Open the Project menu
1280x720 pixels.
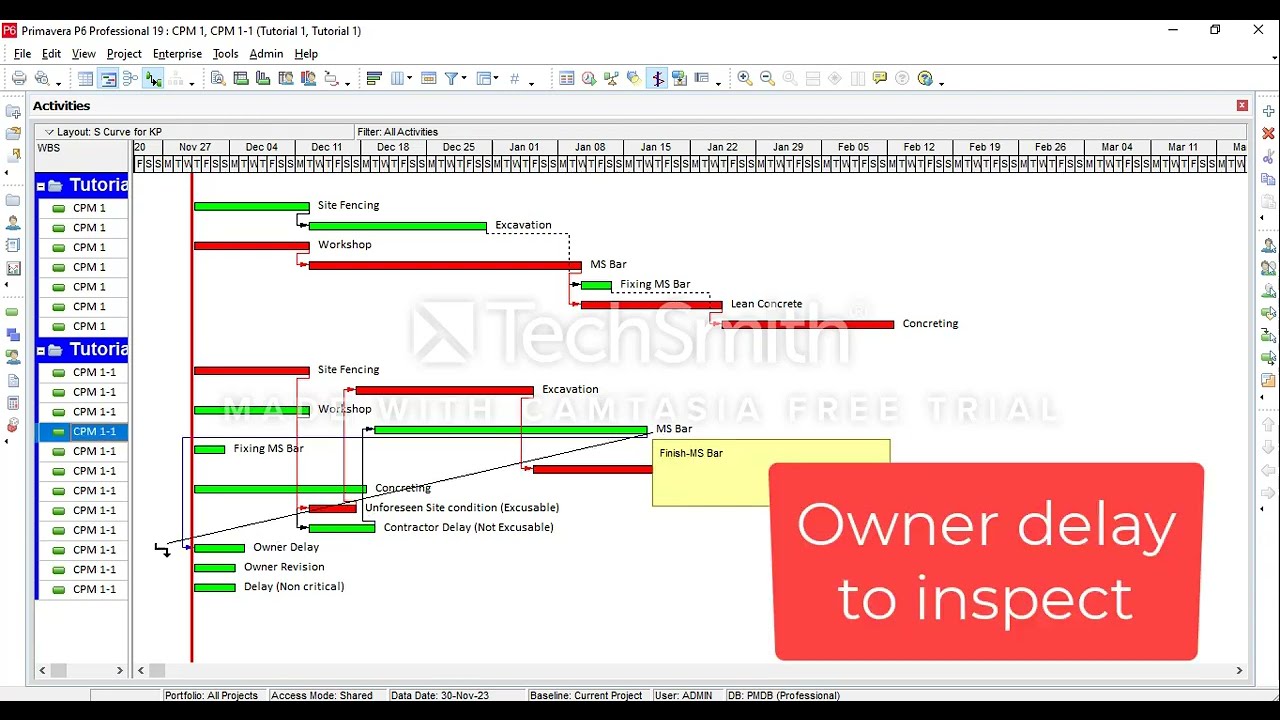[124, 54]
